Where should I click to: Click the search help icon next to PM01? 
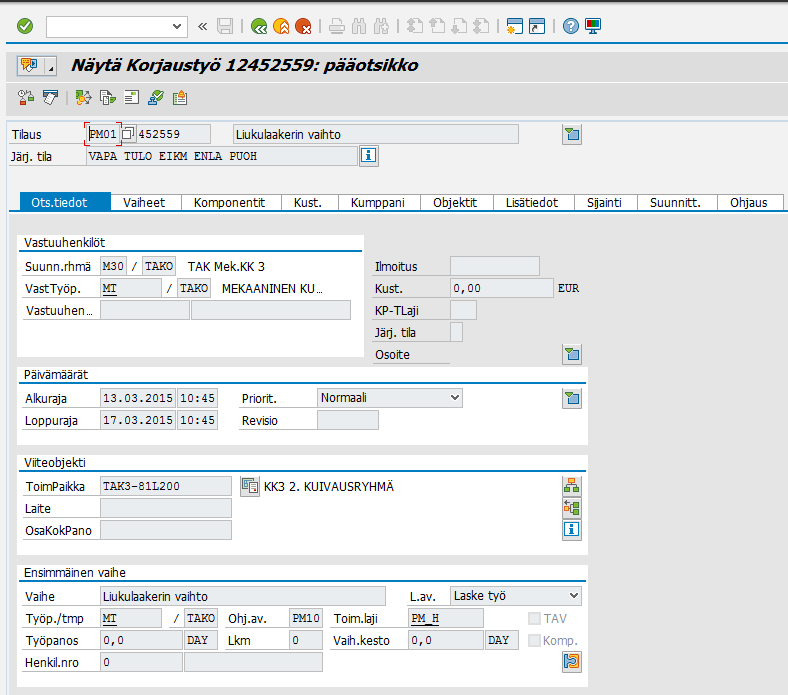pos(128,134)
